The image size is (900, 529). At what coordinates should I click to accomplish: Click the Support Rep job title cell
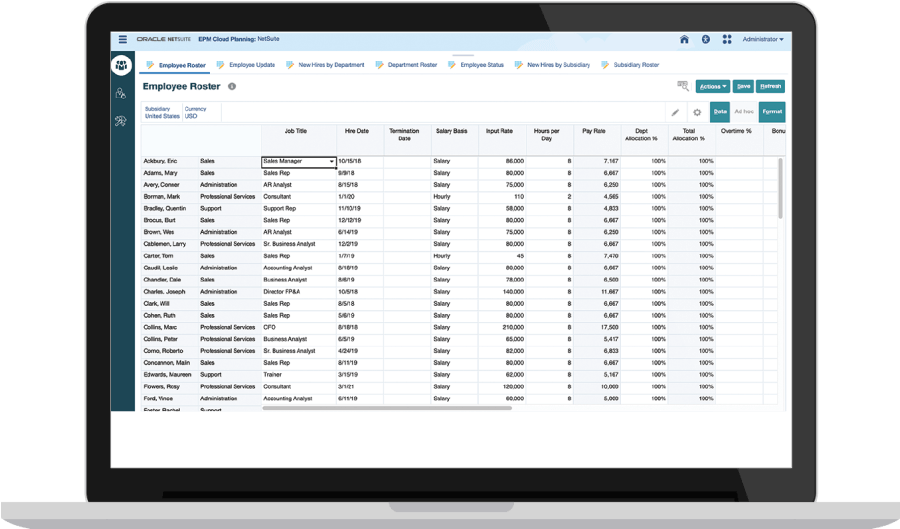[299, 209]
